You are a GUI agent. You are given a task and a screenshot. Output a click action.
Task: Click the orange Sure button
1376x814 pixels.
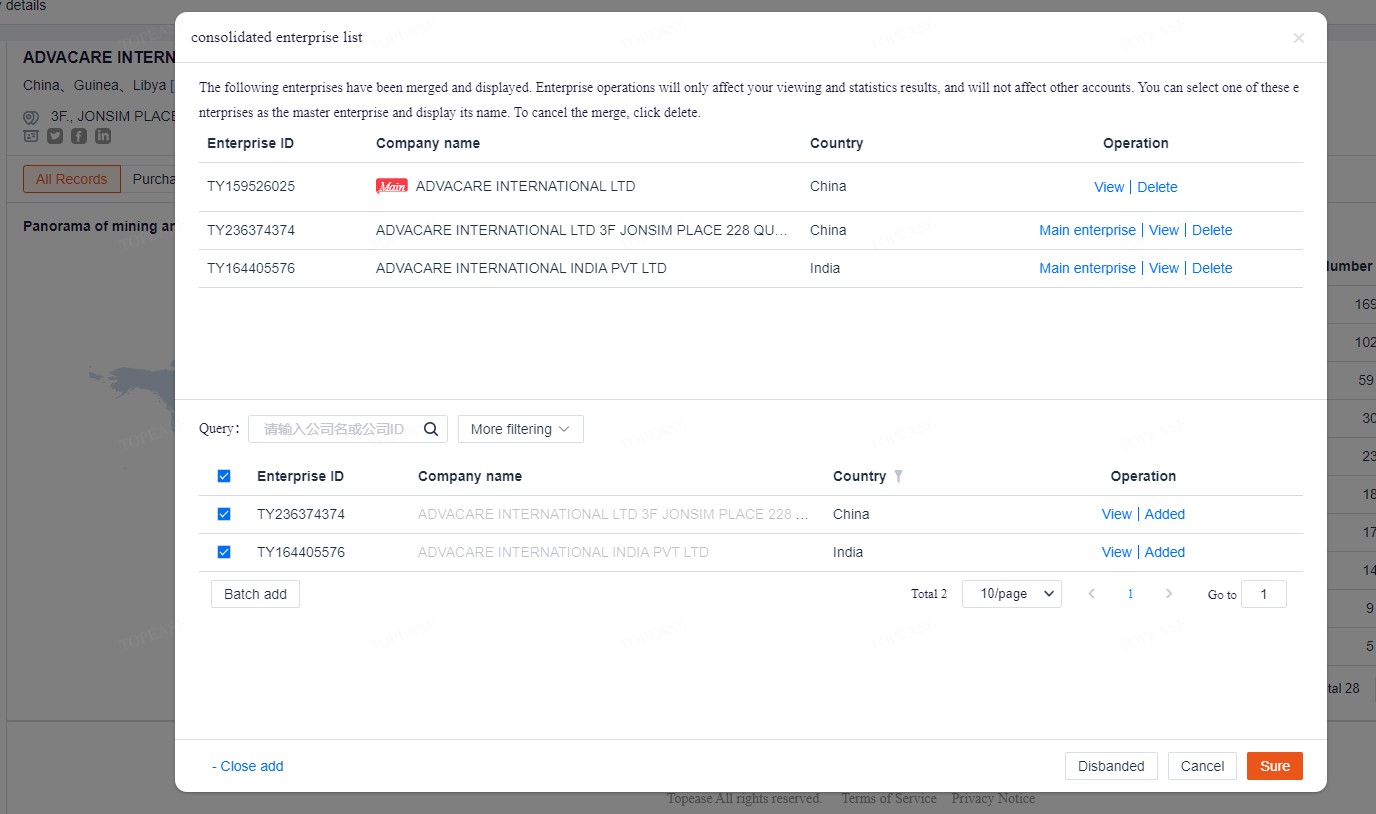(1275, 766)
